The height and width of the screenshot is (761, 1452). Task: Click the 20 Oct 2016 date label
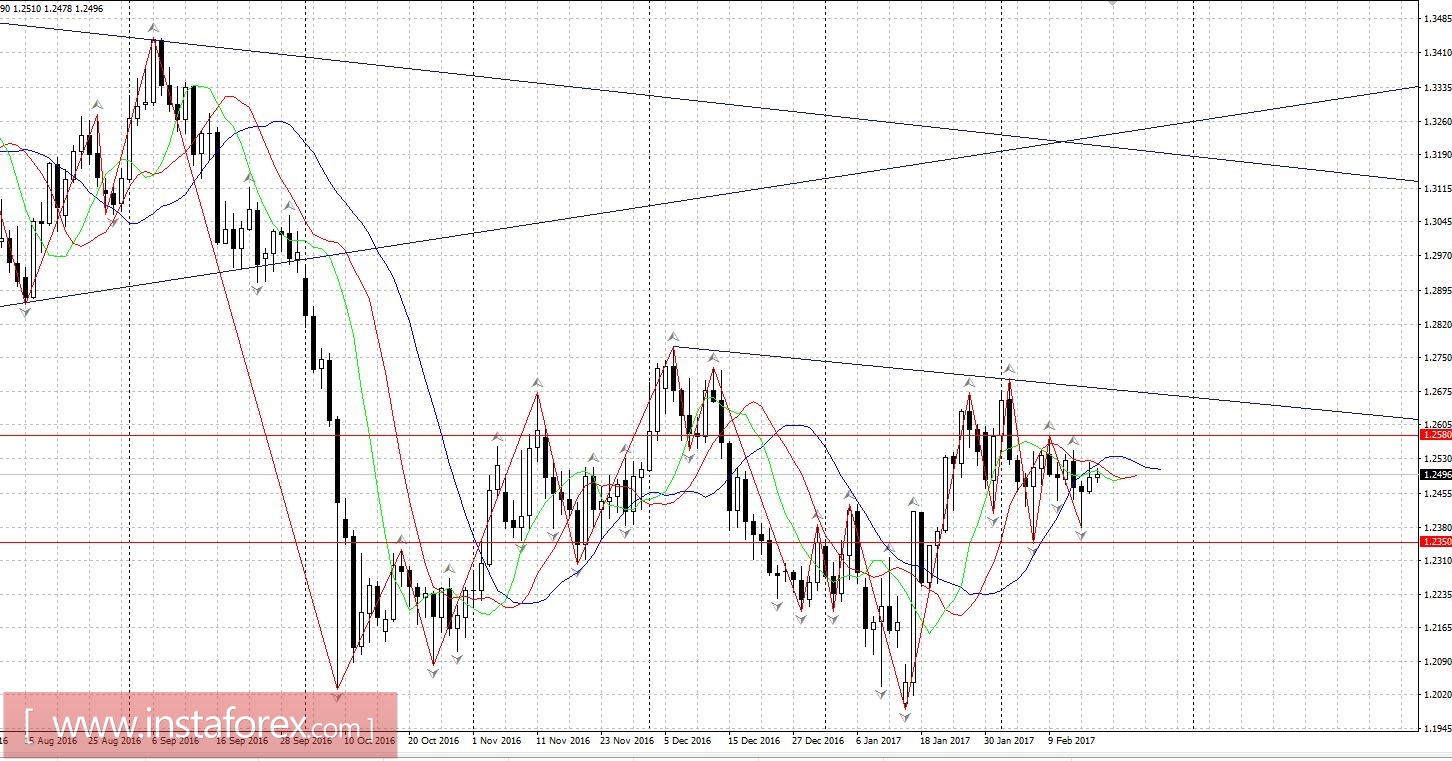[432, 742]
